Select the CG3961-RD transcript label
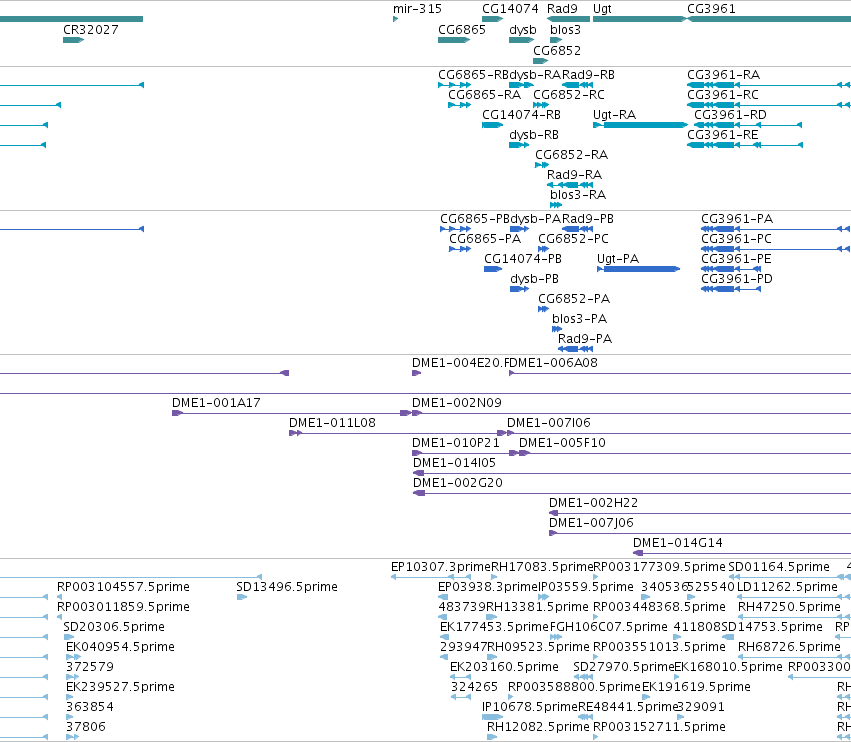Viewport: 851px width, 742px height. coord(731,115)
